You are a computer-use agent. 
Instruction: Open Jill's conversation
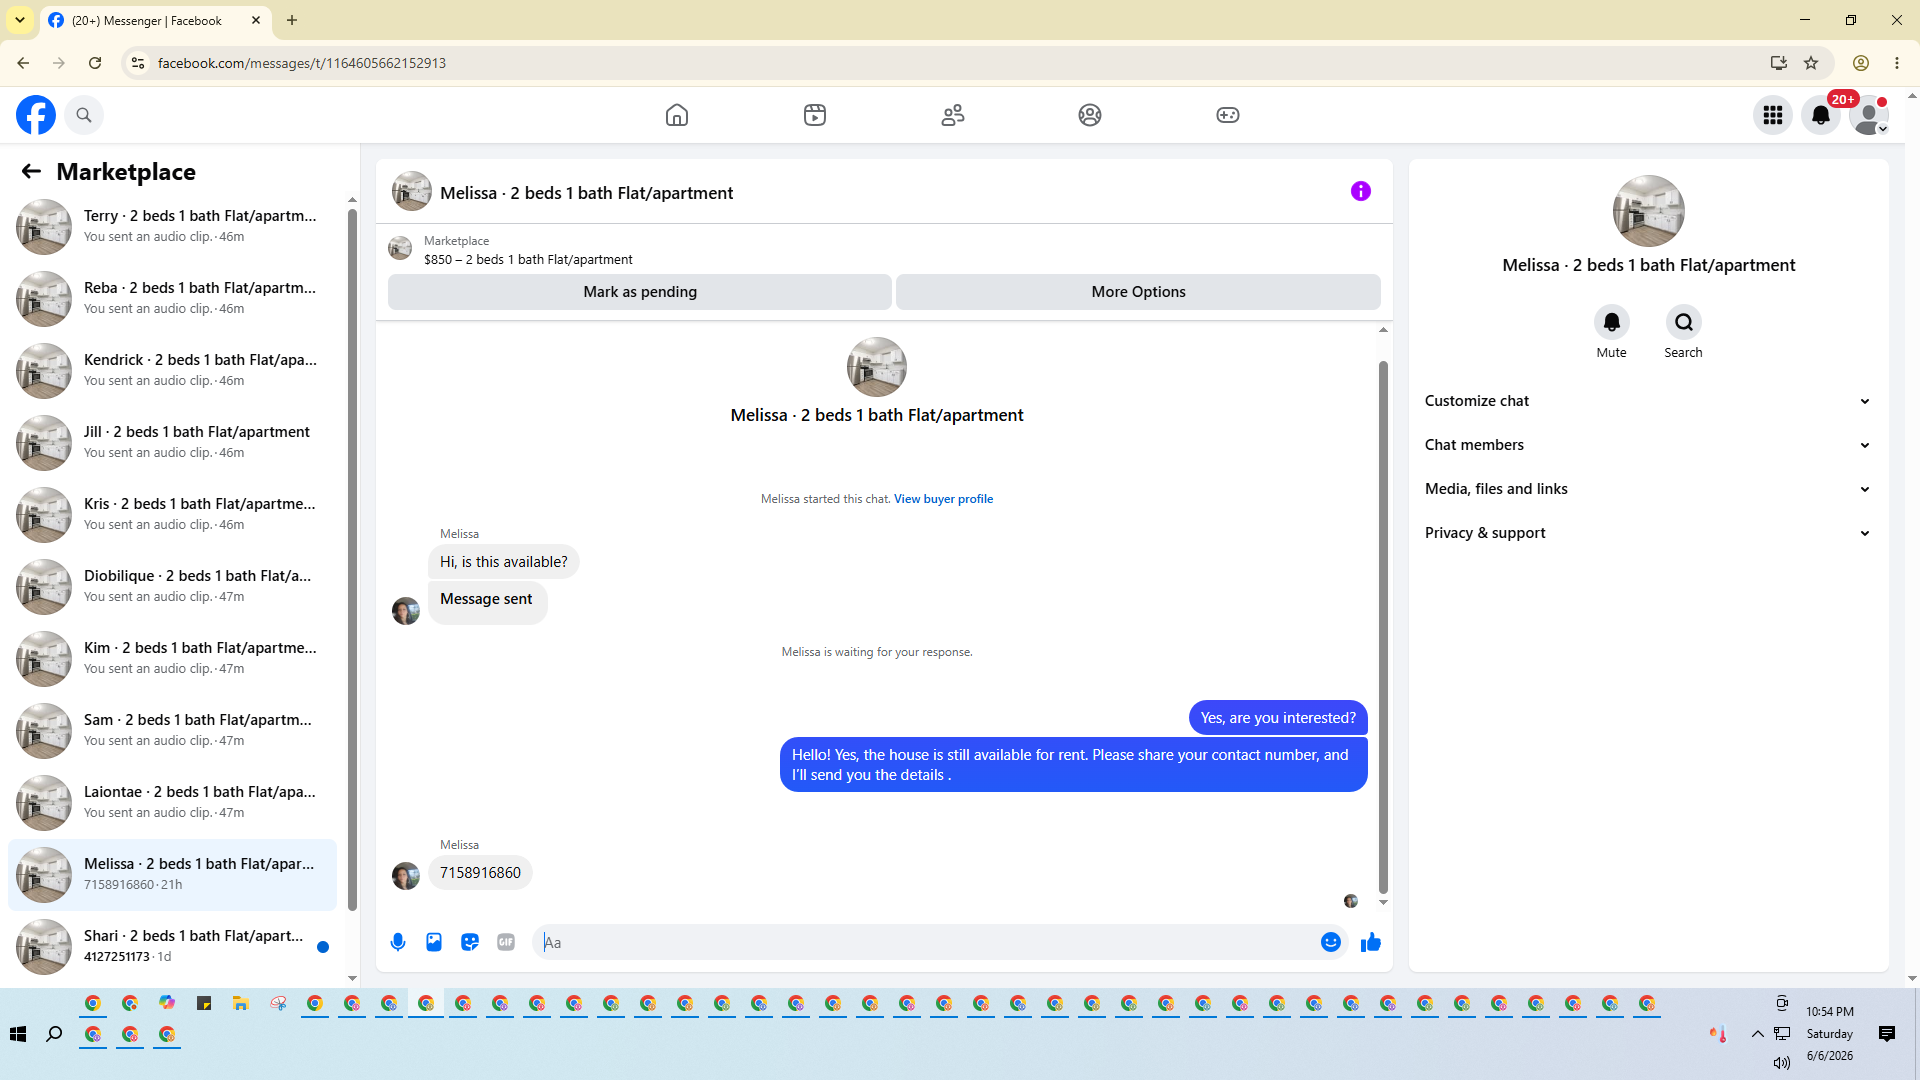click(172, 443)
